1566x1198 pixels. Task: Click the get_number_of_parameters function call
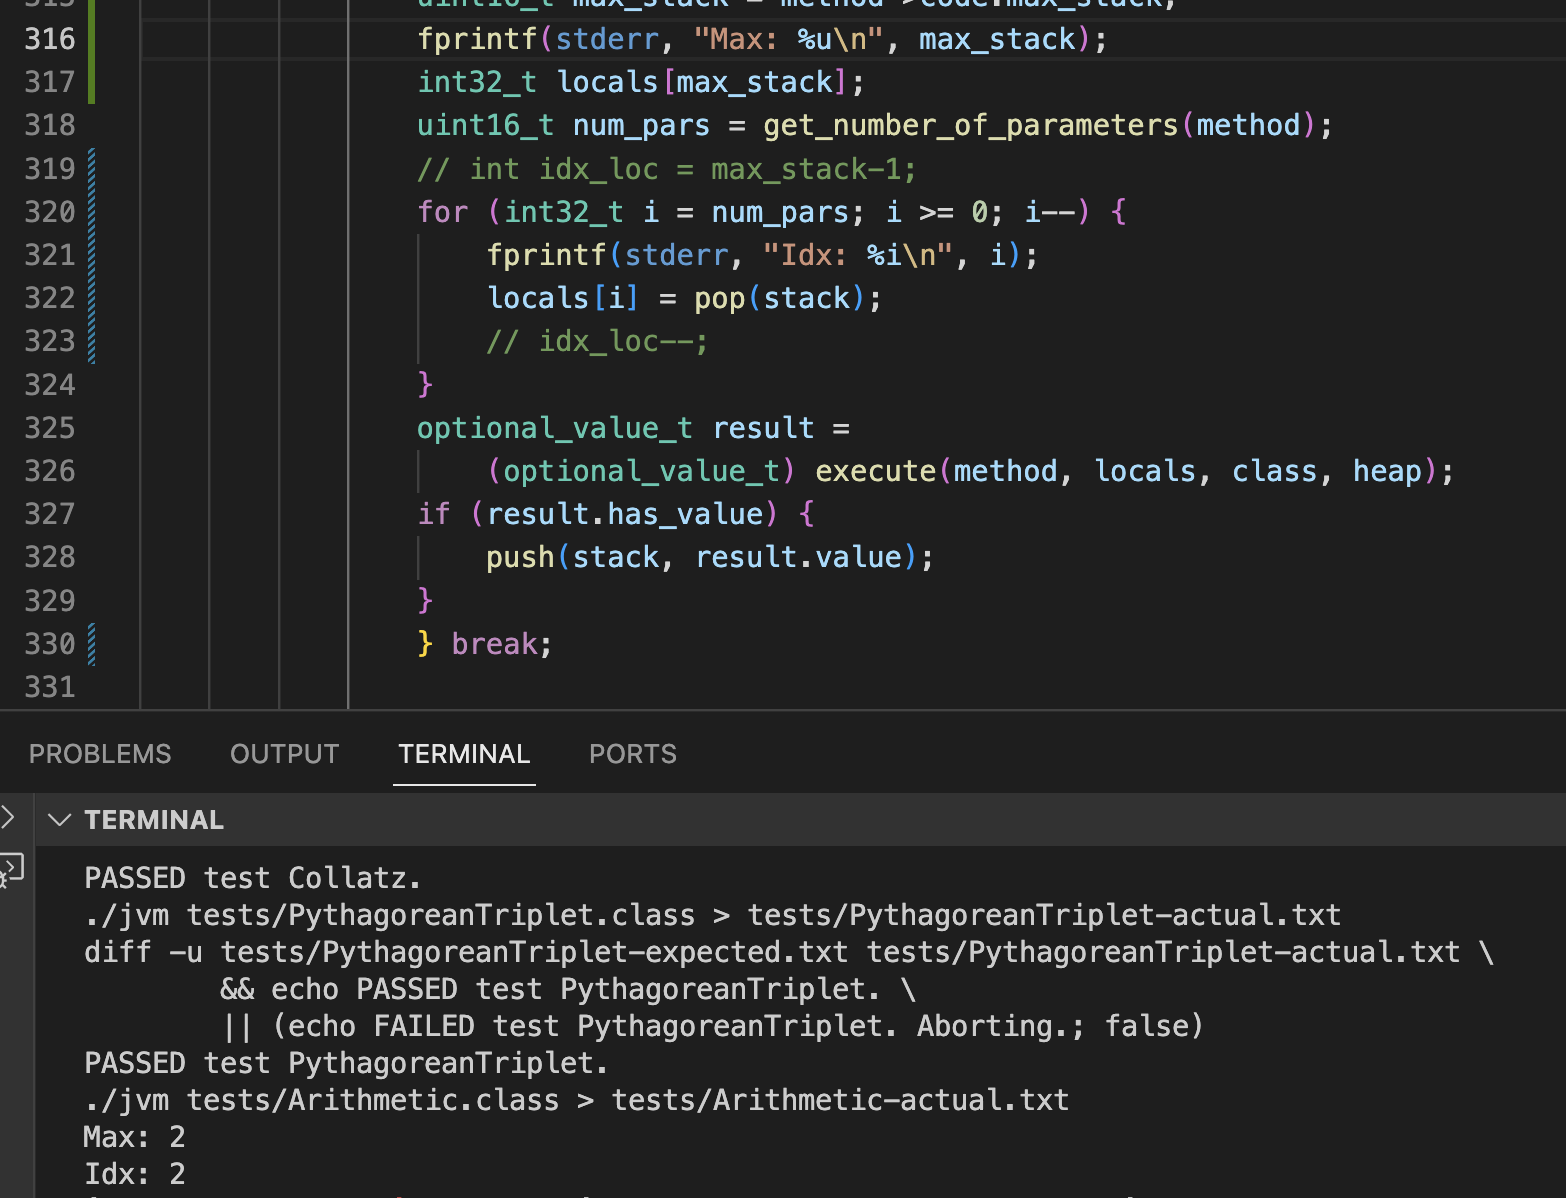point(970,126)
